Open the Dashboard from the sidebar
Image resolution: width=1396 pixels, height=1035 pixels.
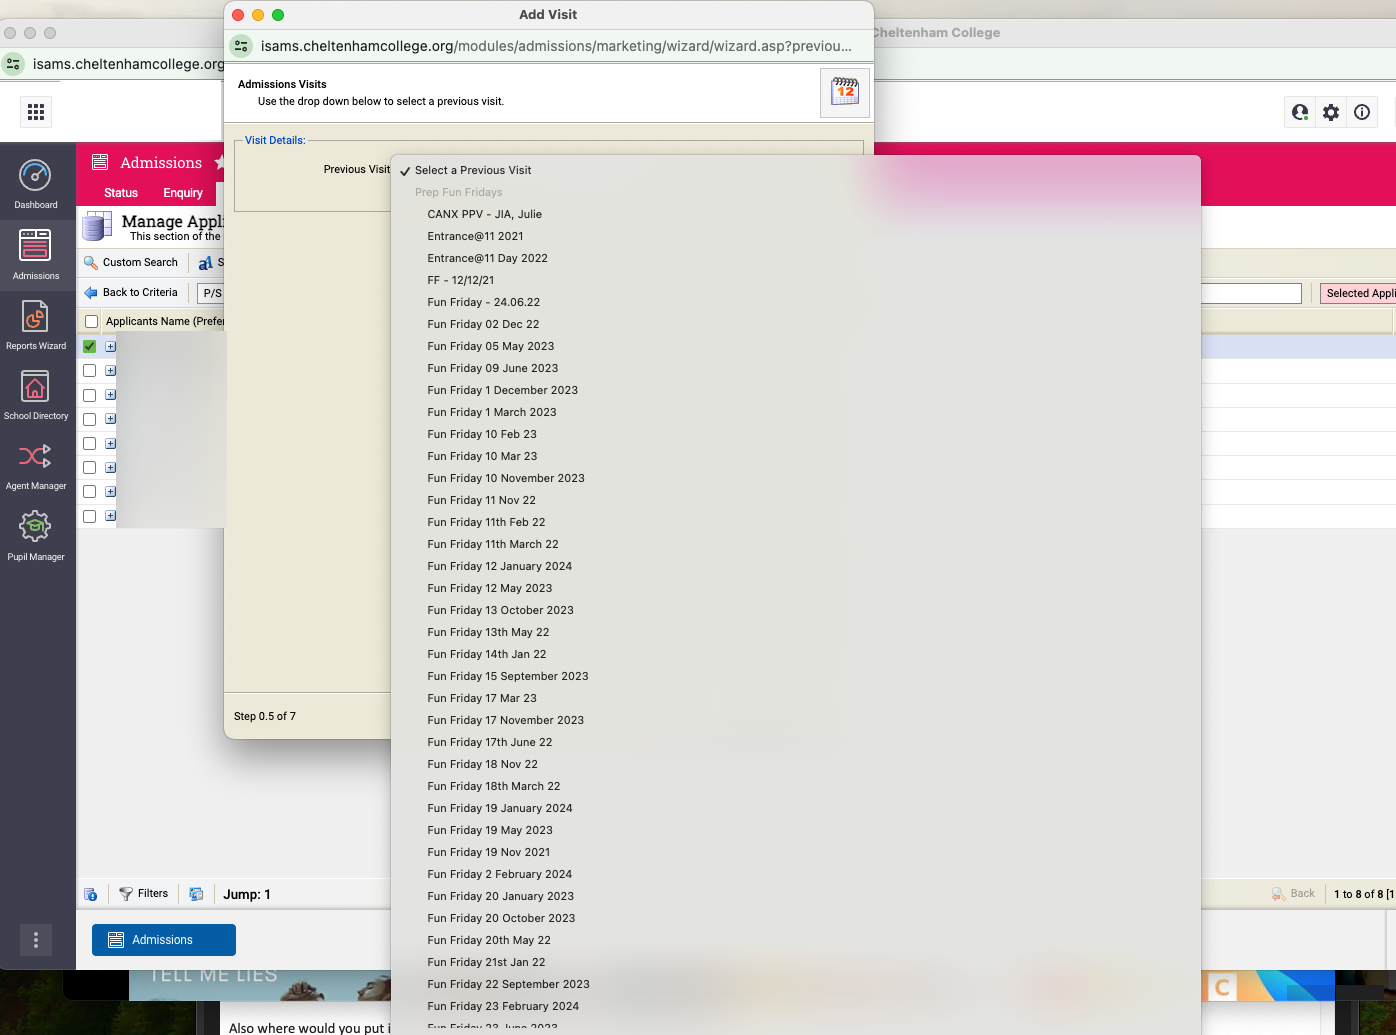pos(36,185)
